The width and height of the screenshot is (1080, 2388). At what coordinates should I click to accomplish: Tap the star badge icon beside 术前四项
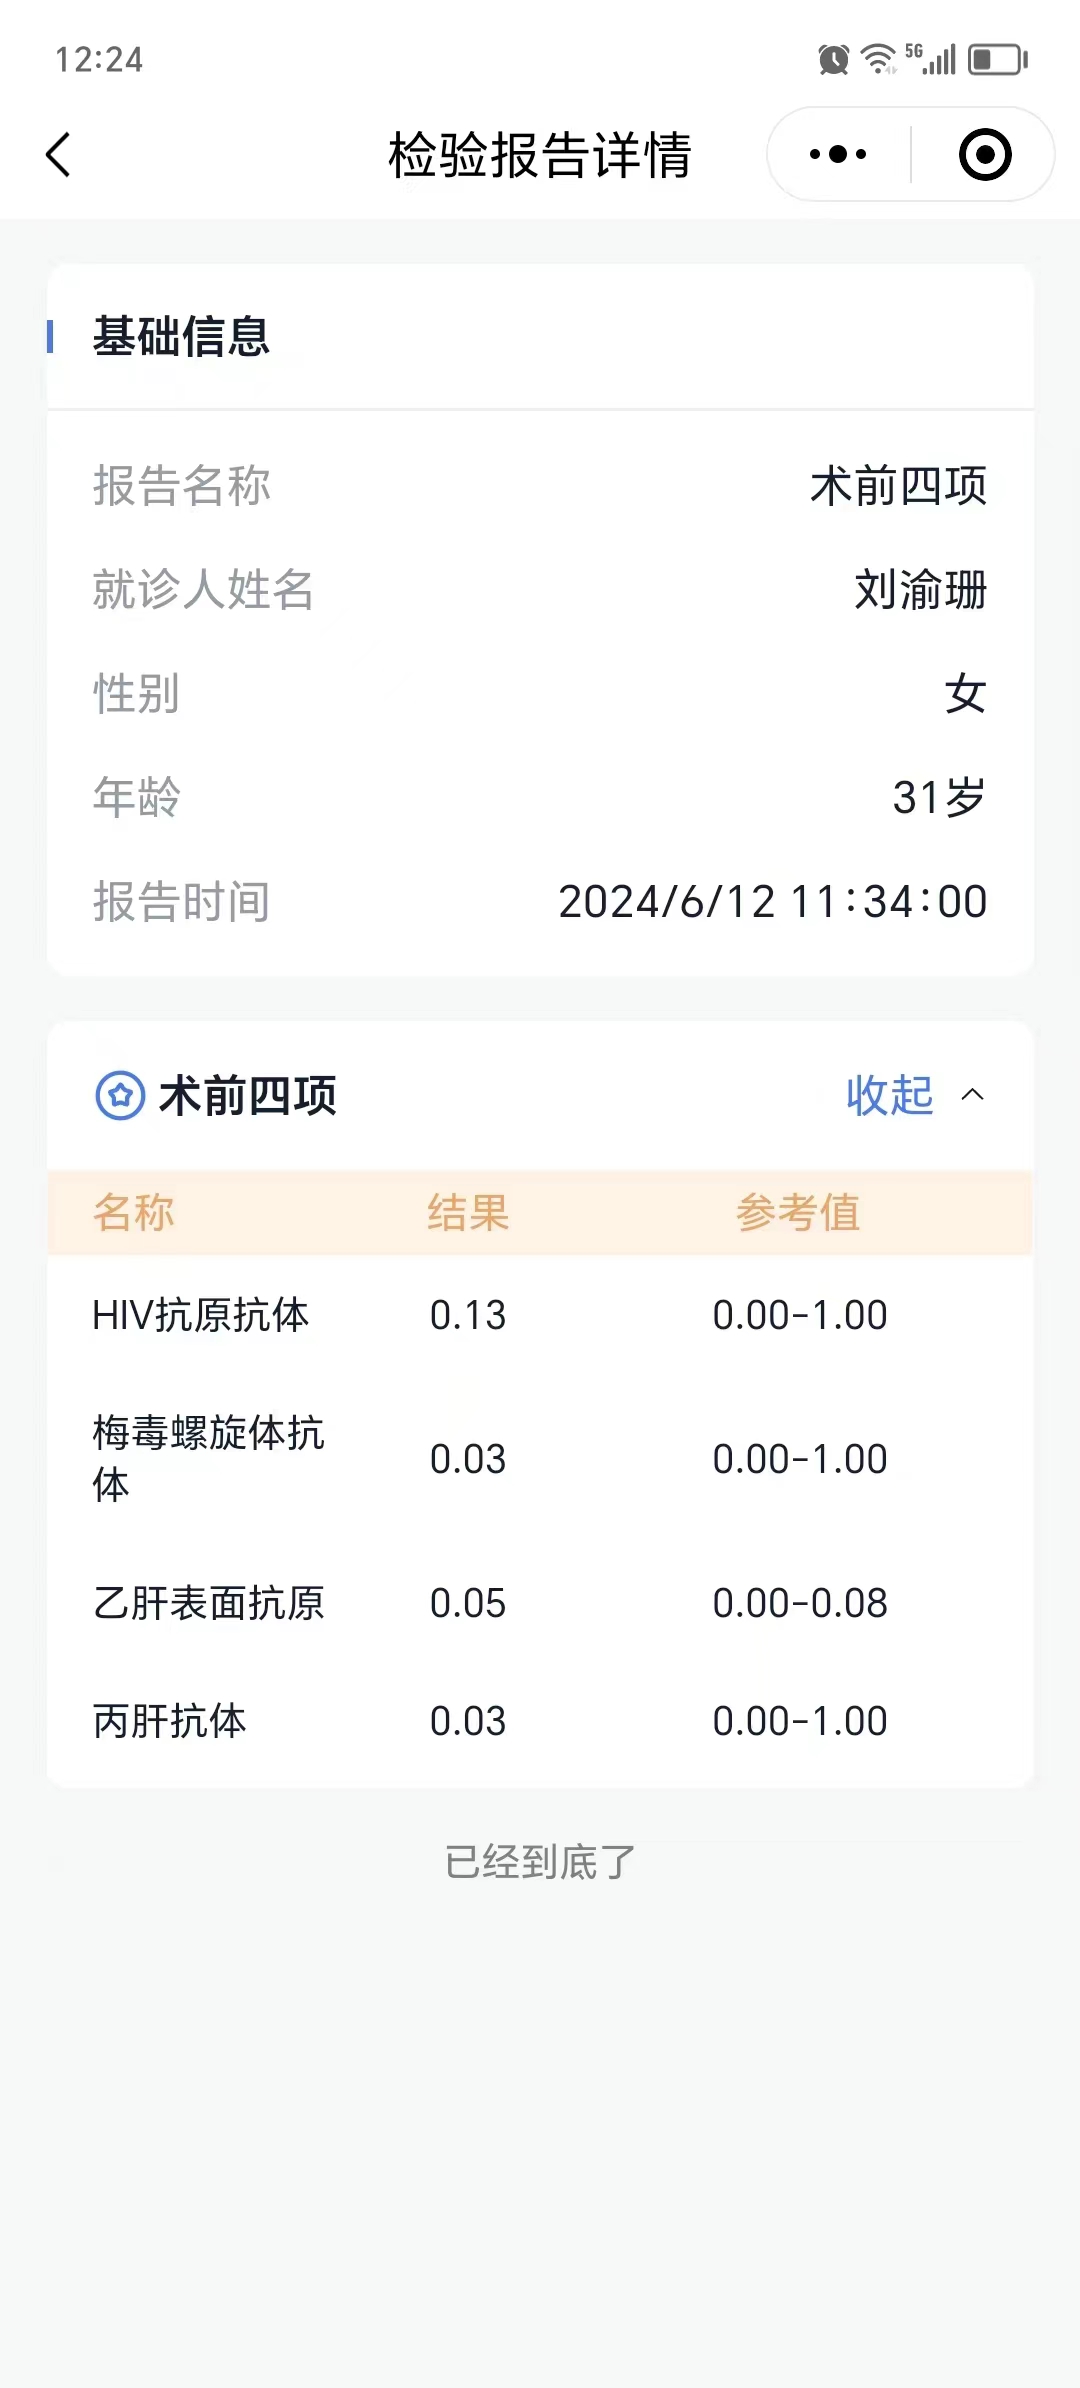tap(120, 1095)
